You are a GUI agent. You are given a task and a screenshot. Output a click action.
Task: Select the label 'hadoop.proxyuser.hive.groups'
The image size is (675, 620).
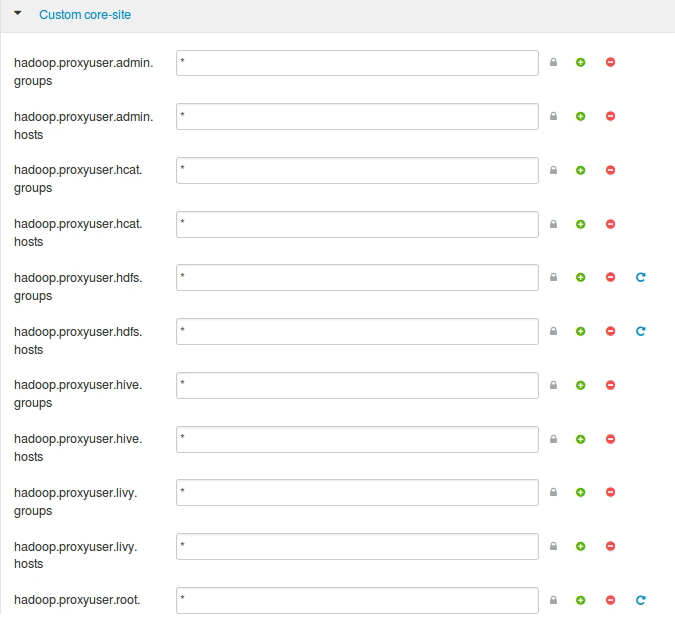click(x=78, y=394)
